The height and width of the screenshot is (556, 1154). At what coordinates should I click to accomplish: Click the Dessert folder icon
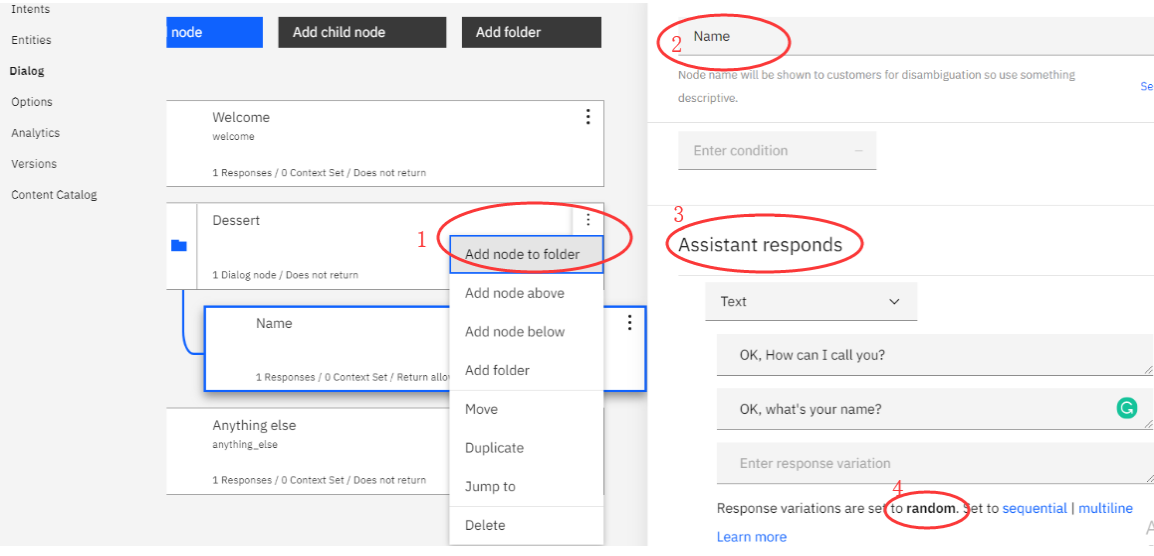pyautogui.click(x=179, y=245)
